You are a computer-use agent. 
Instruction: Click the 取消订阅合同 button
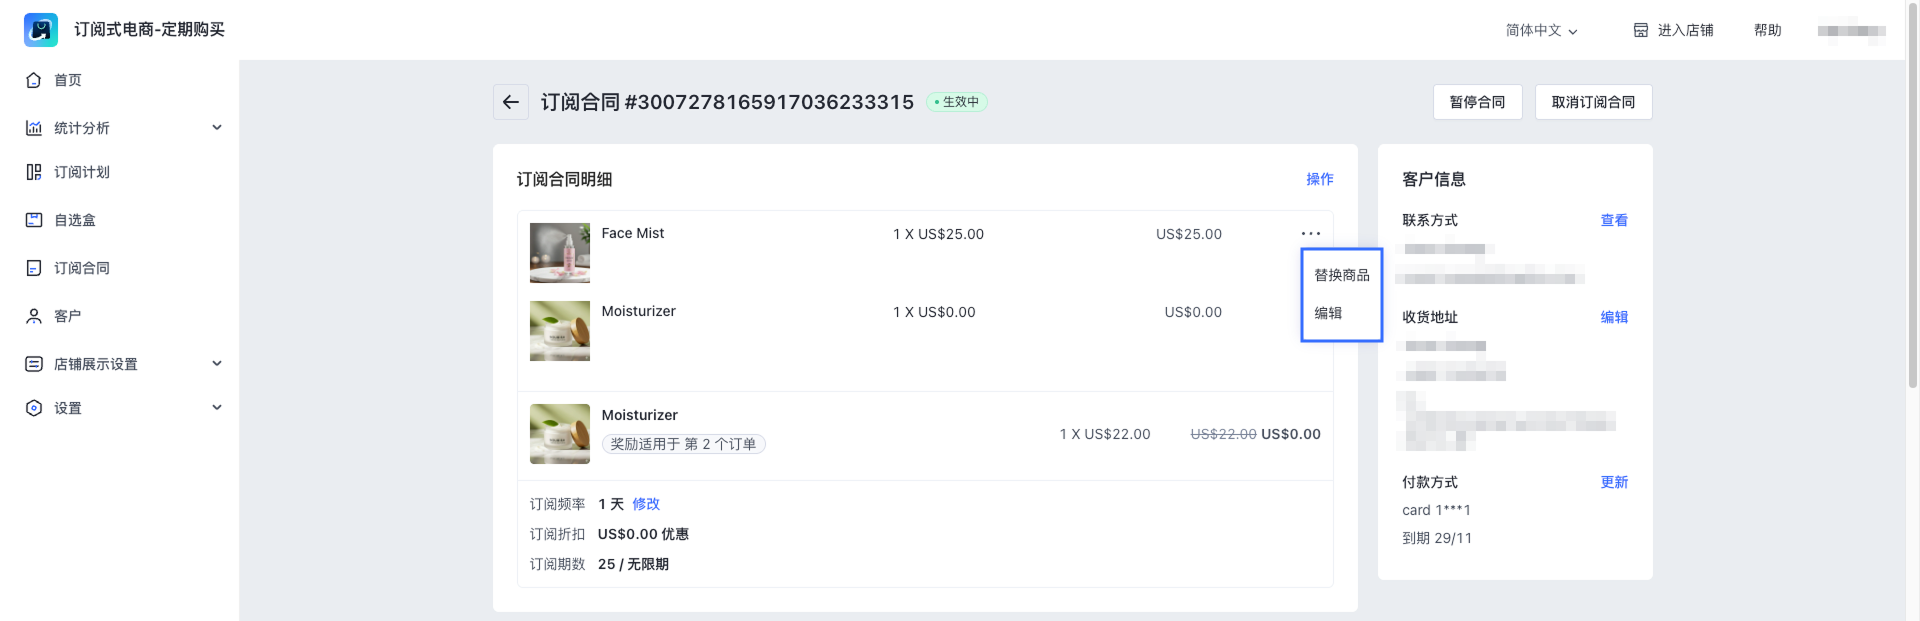(x=1593, y=102)
